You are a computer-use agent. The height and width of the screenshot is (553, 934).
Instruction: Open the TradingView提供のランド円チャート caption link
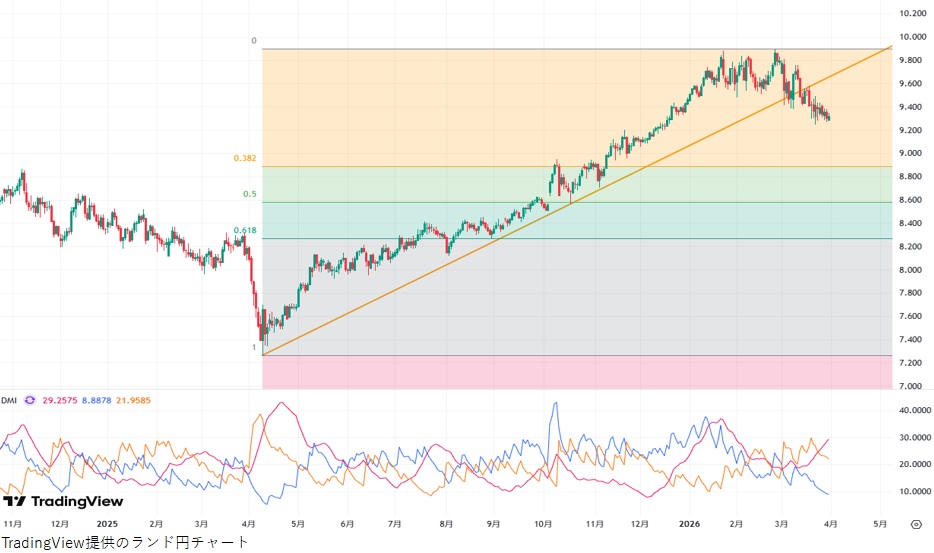125,541
